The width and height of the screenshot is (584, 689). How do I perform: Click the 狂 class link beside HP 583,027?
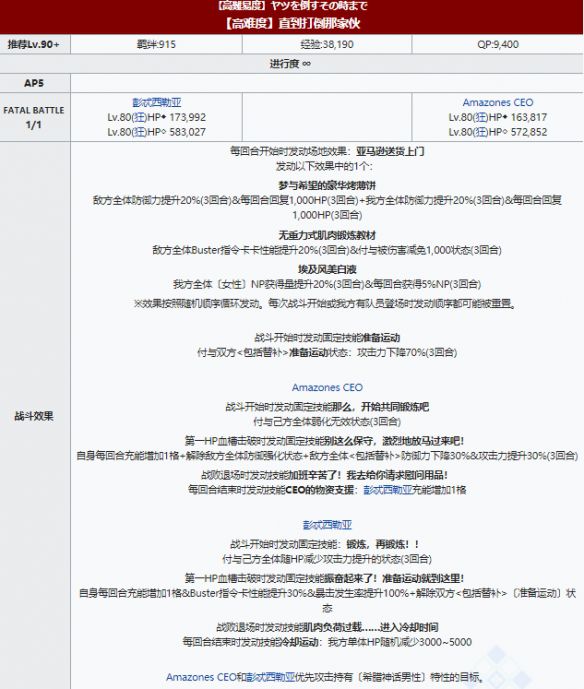point(140,132)
